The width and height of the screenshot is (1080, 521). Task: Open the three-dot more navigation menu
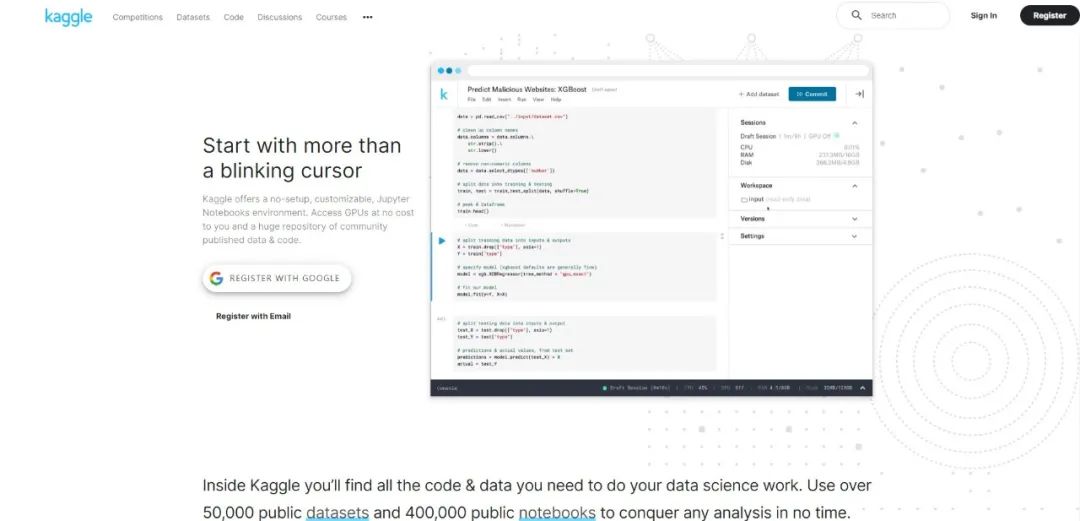point(367,17)
